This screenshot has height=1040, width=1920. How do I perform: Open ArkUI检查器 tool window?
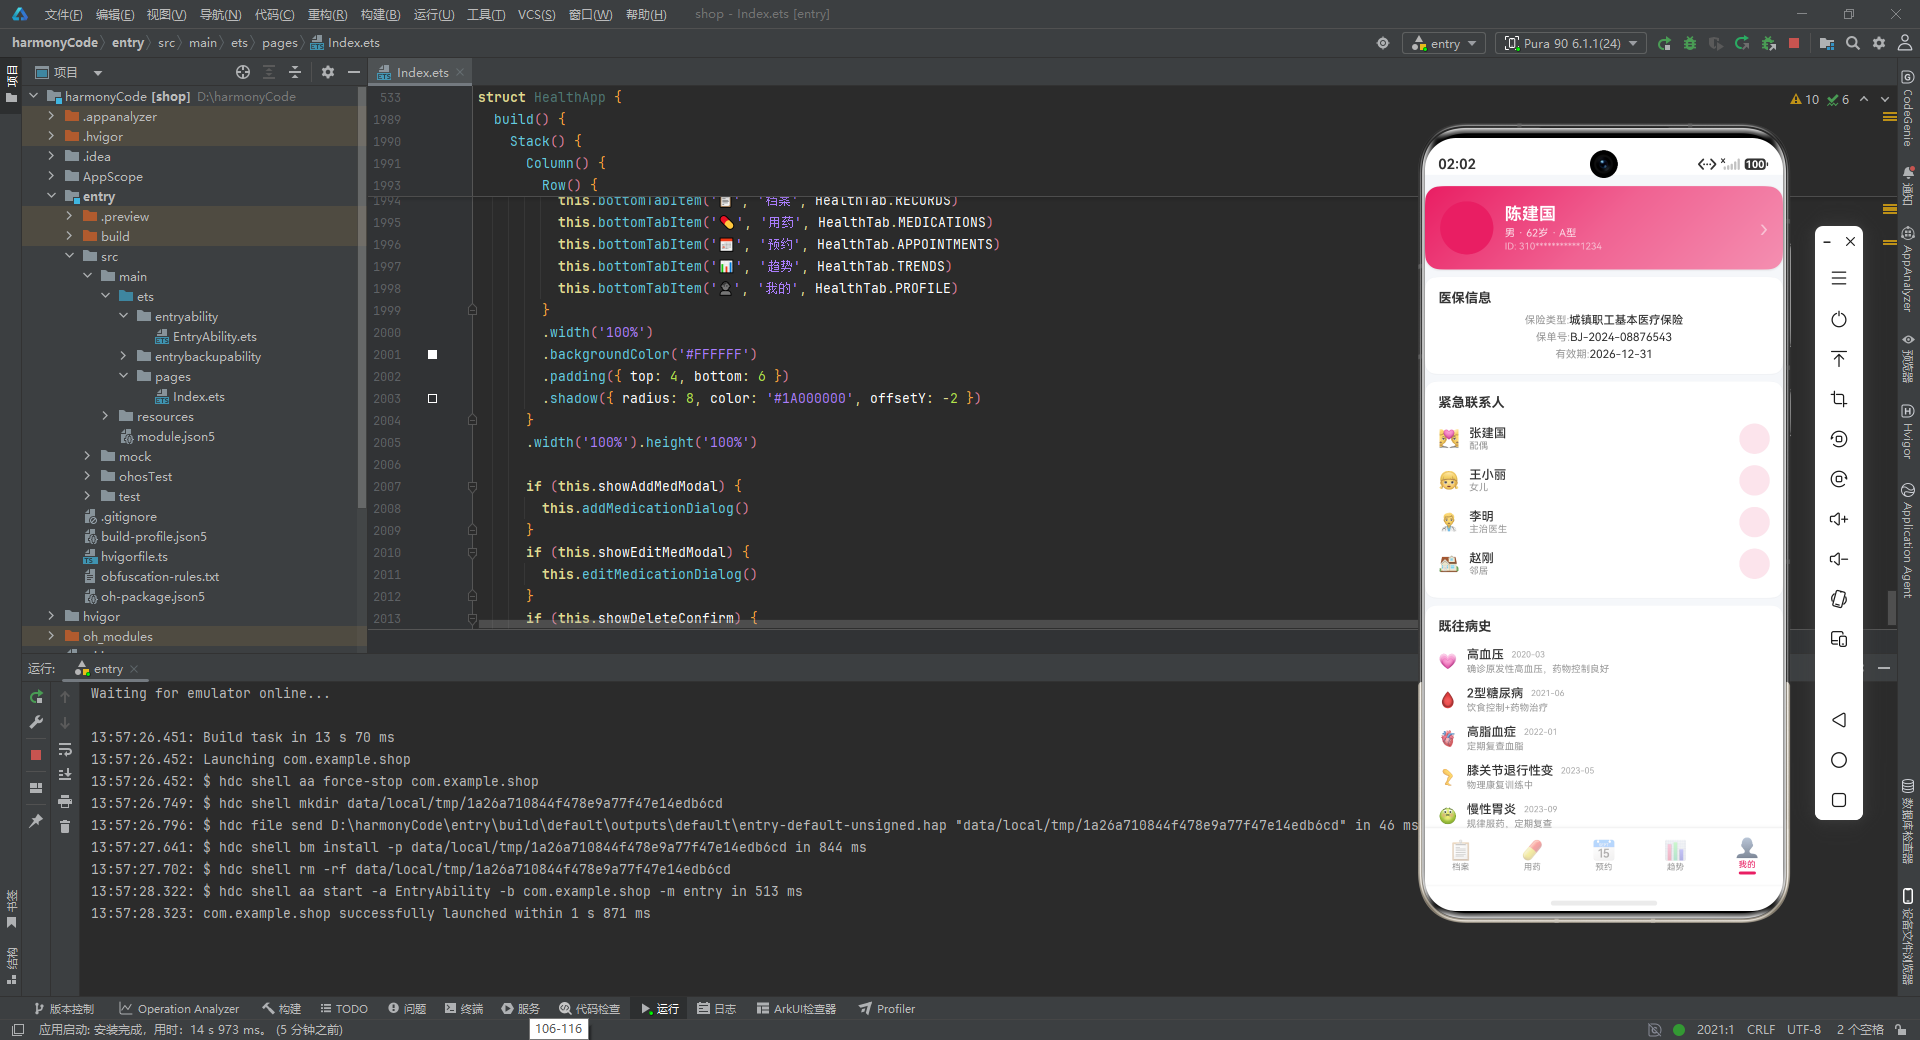(796, 1008)
